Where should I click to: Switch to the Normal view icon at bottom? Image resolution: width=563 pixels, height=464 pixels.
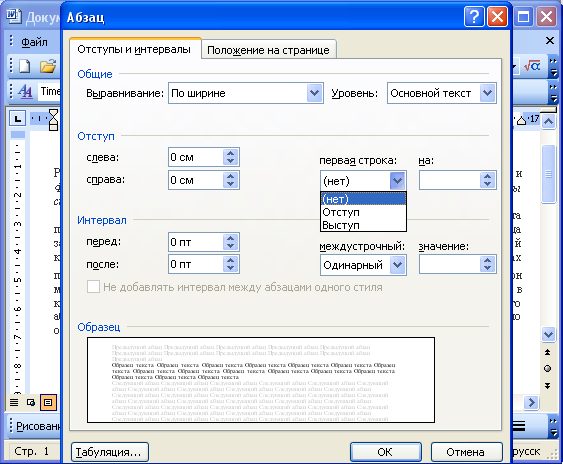(14, 403)
